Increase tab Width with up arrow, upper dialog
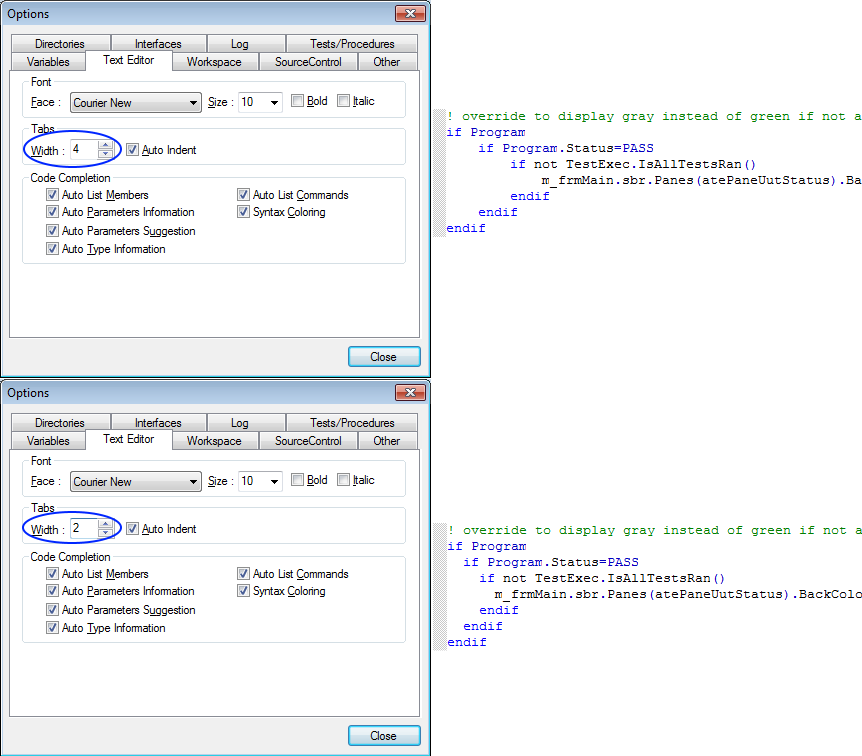The image size is (862, 756). tap(106, 145)
